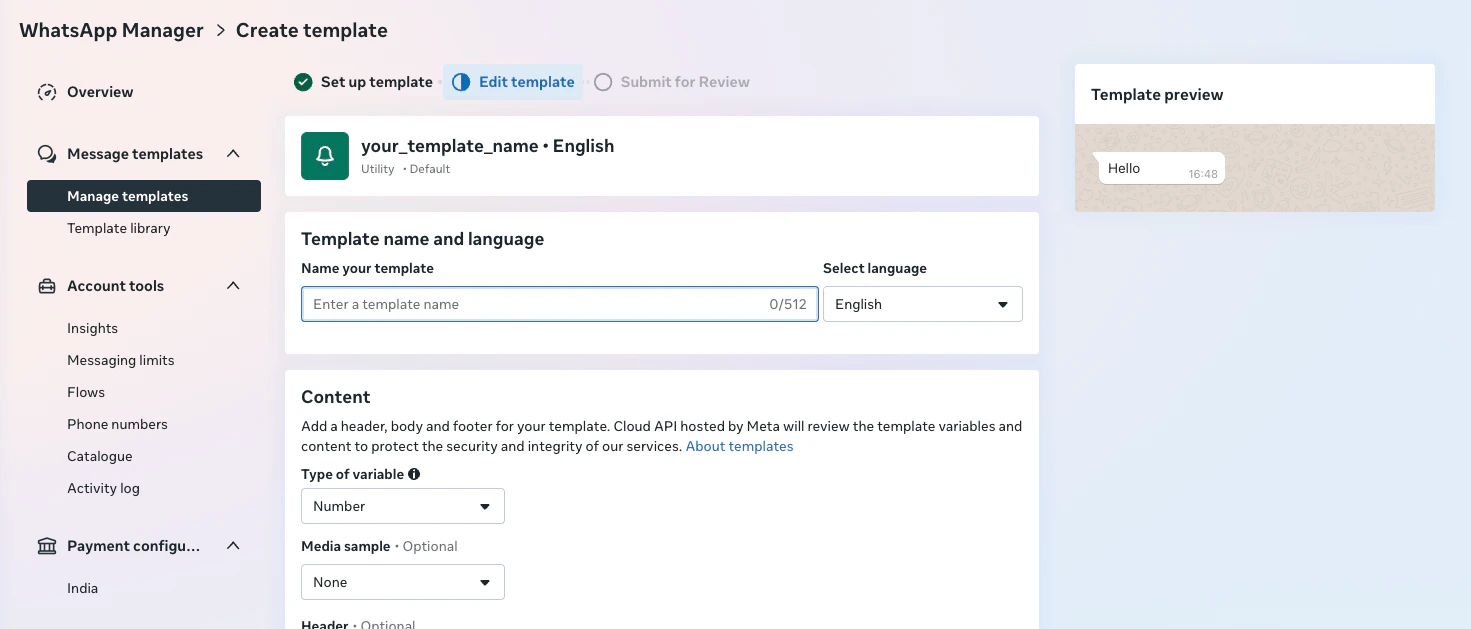Open the Media sample None dropdown

pyautogui.click(x=402, y=582)
